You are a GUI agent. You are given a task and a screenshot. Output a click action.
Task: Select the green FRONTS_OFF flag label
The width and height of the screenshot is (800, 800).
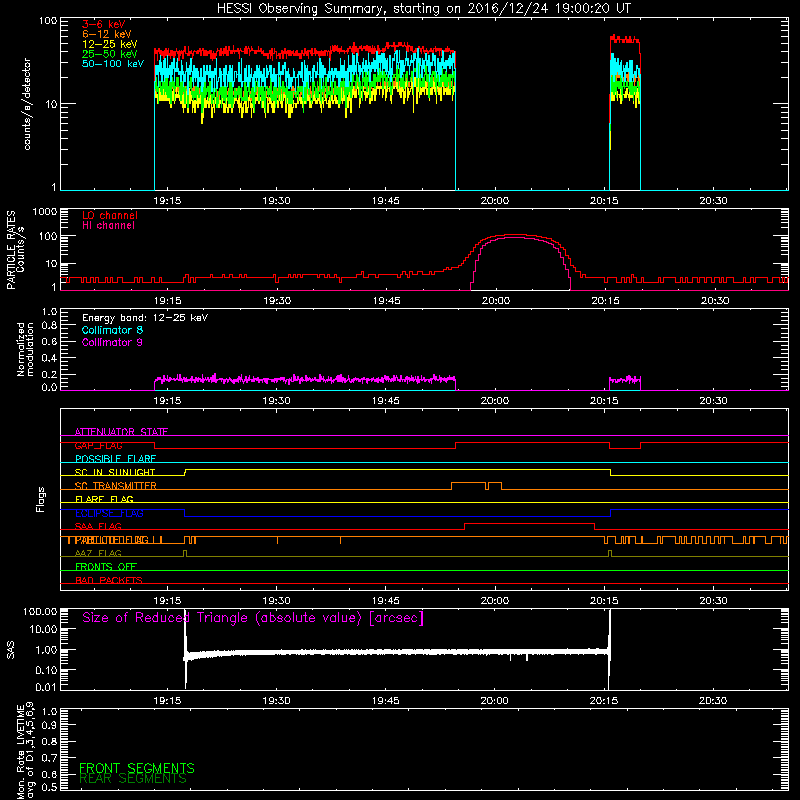click(106, 567)
